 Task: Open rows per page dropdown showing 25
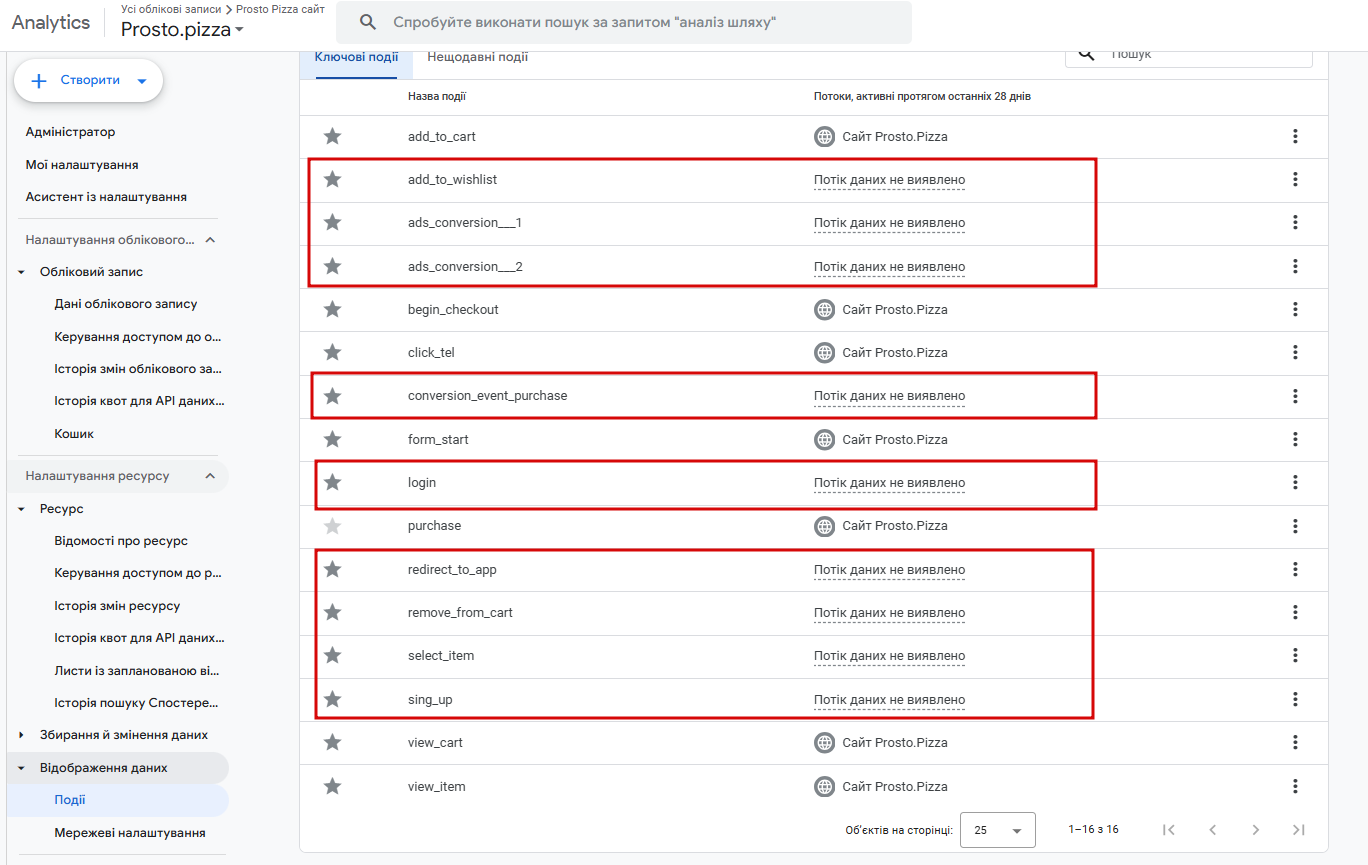(x=997, y=830)
